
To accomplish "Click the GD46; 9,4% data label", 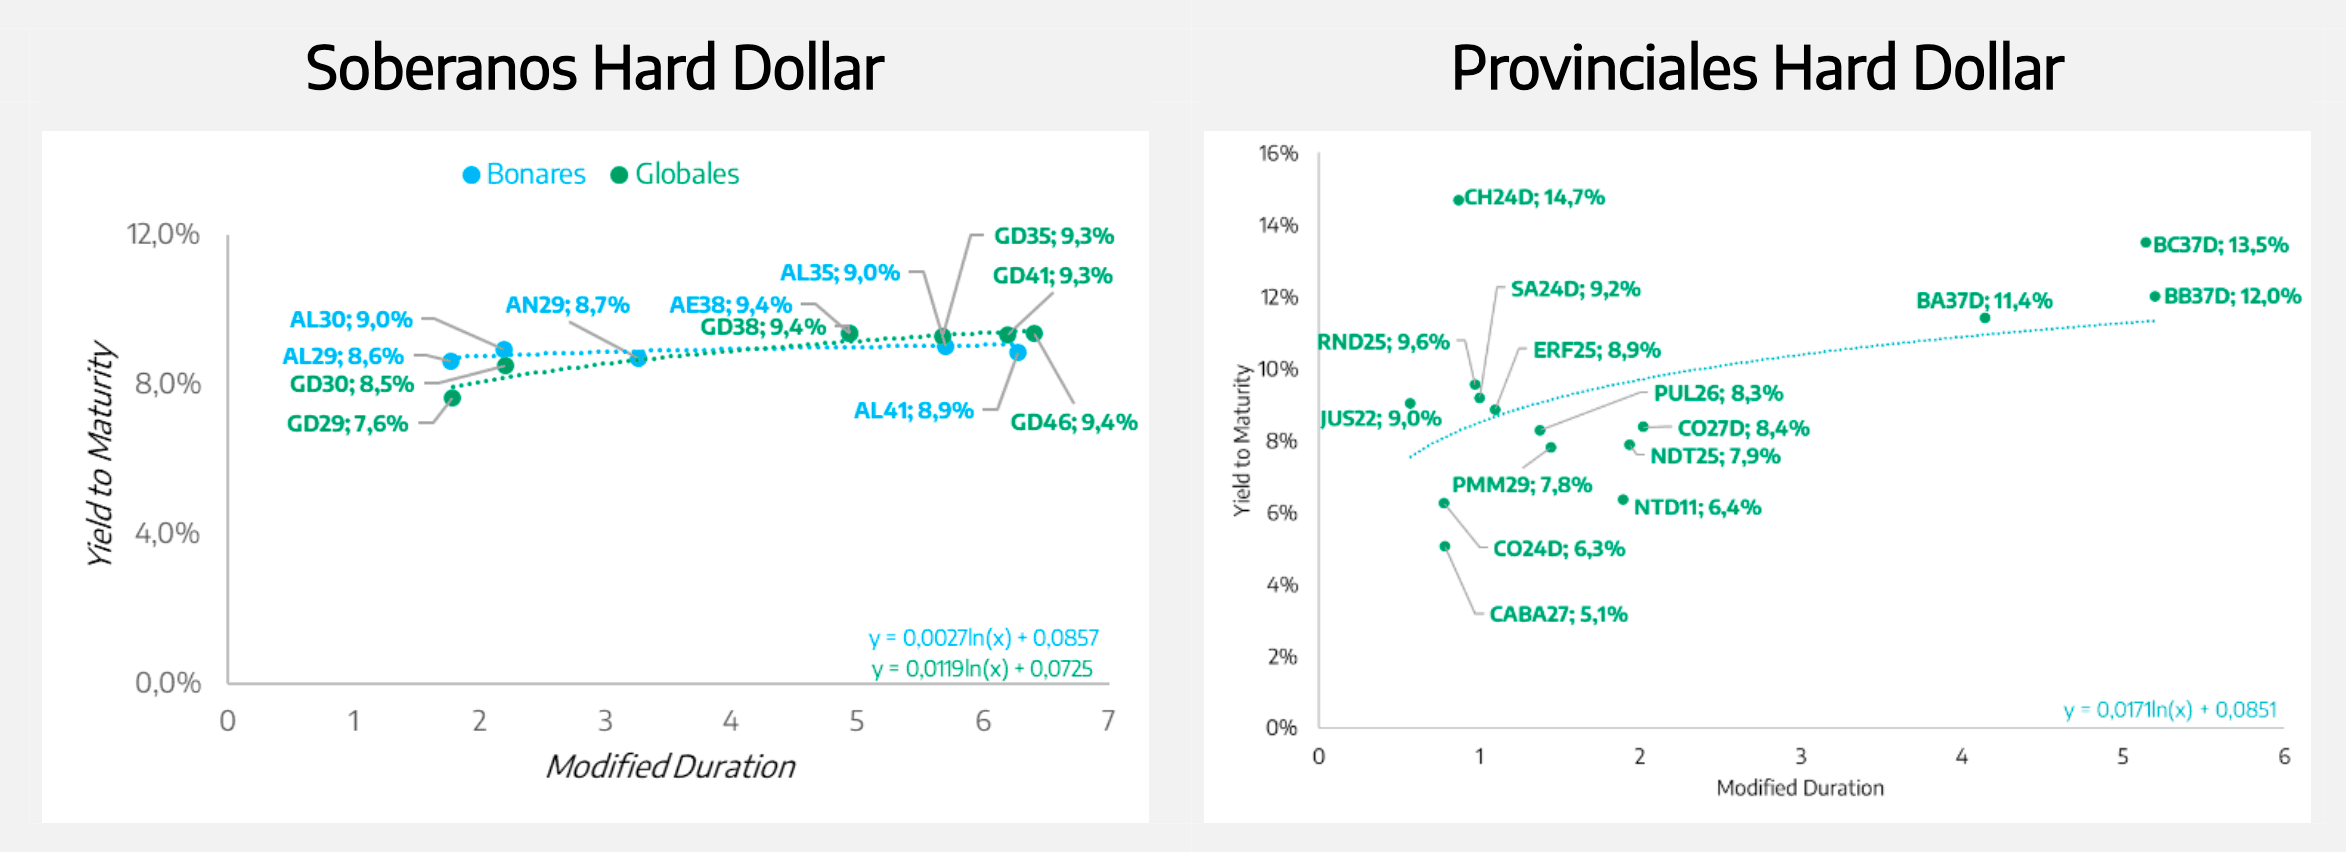I will [1073, 423].
